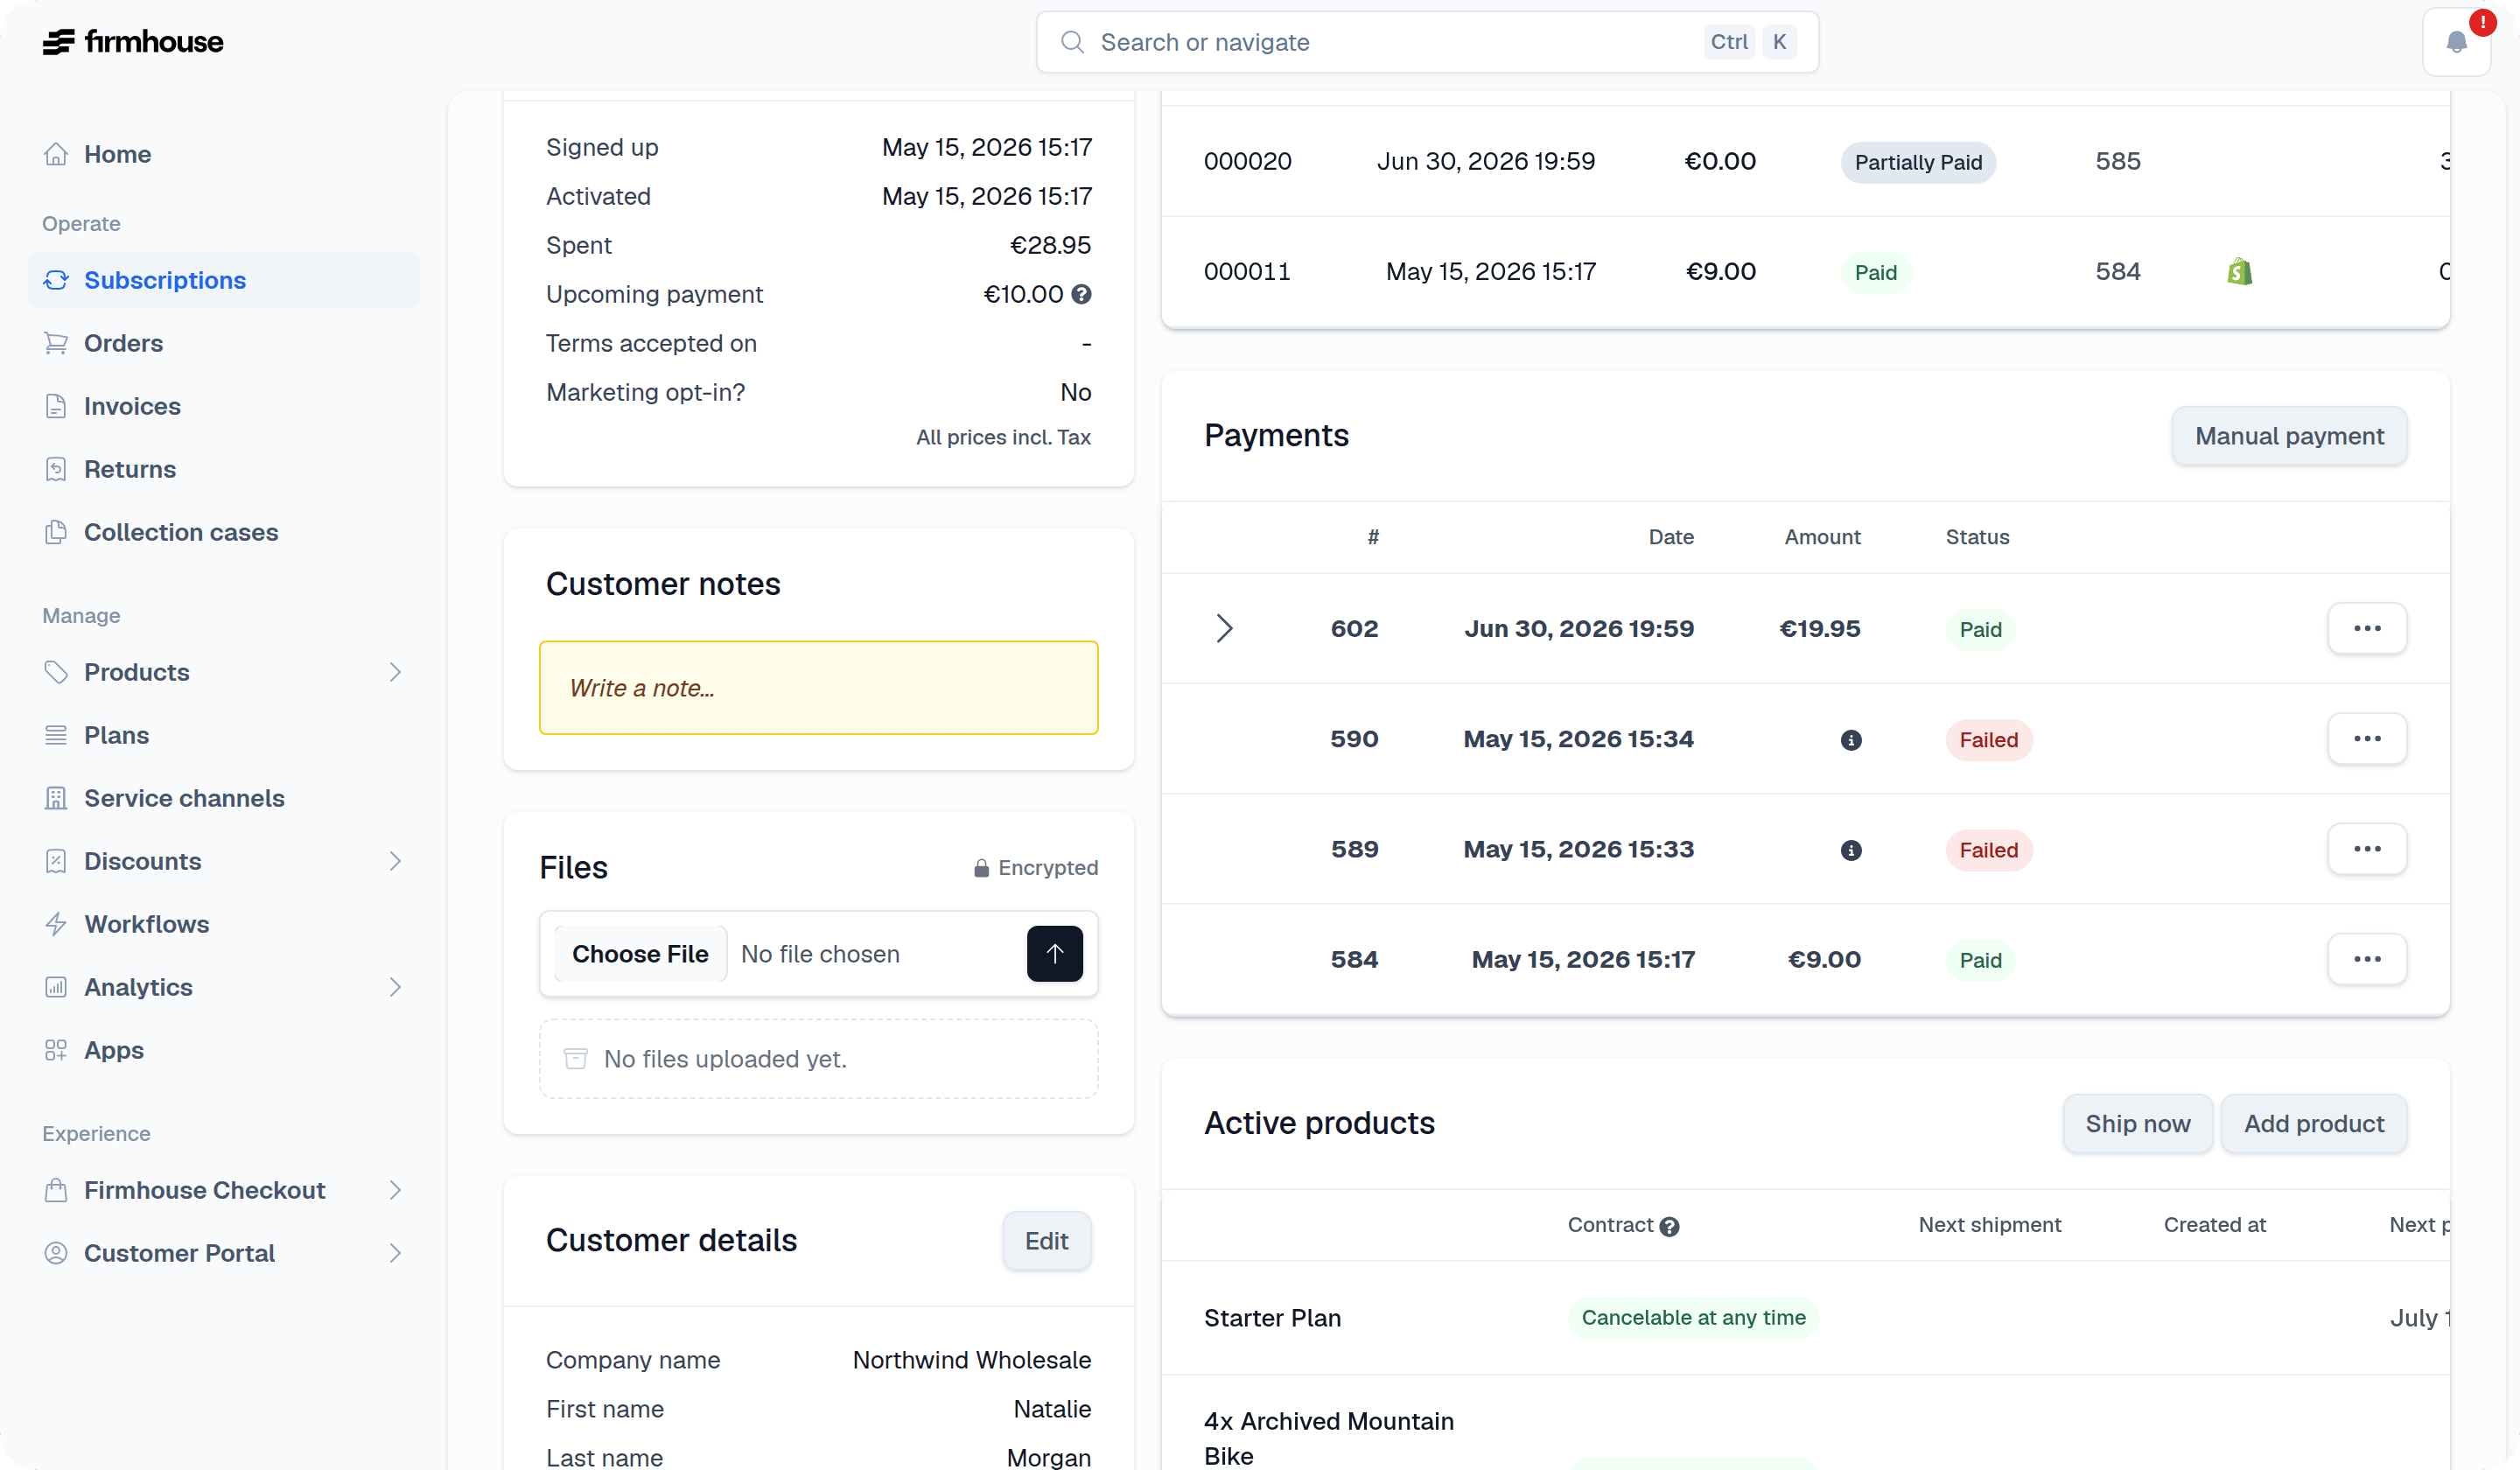Expand the Firmhouse Checkout submenu chevron
Screen dimensions: 2520x1470
395,1190
